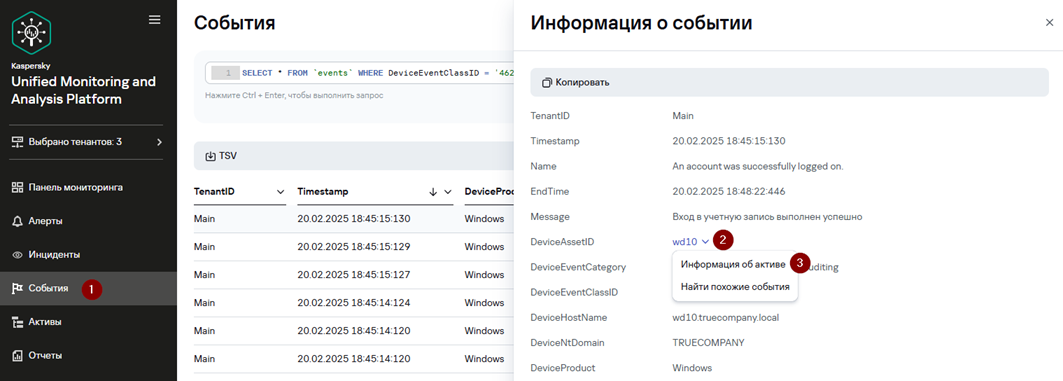Click DeviceNtDomain value TRUECOMPANY
Viewport: 1063px width, 381px height.
coord(708,342)
